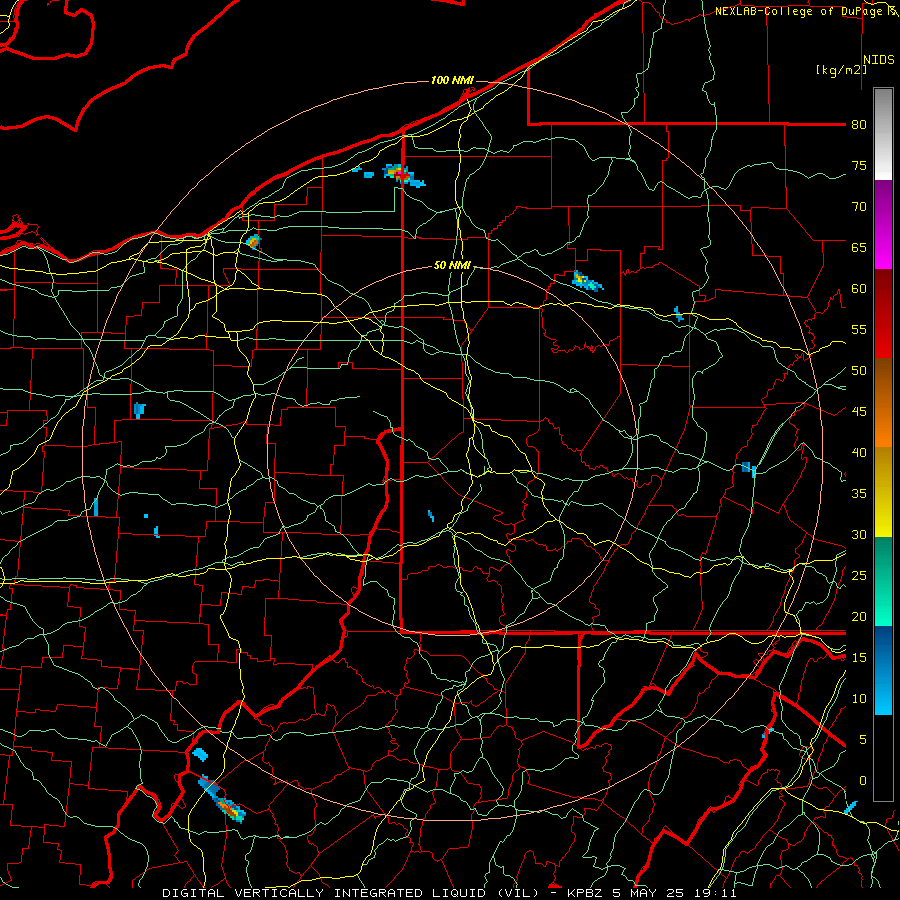This screenshot has width=900, height=900.
Task: Click the 0 value on the scale
Action: [x=862, y=781]
